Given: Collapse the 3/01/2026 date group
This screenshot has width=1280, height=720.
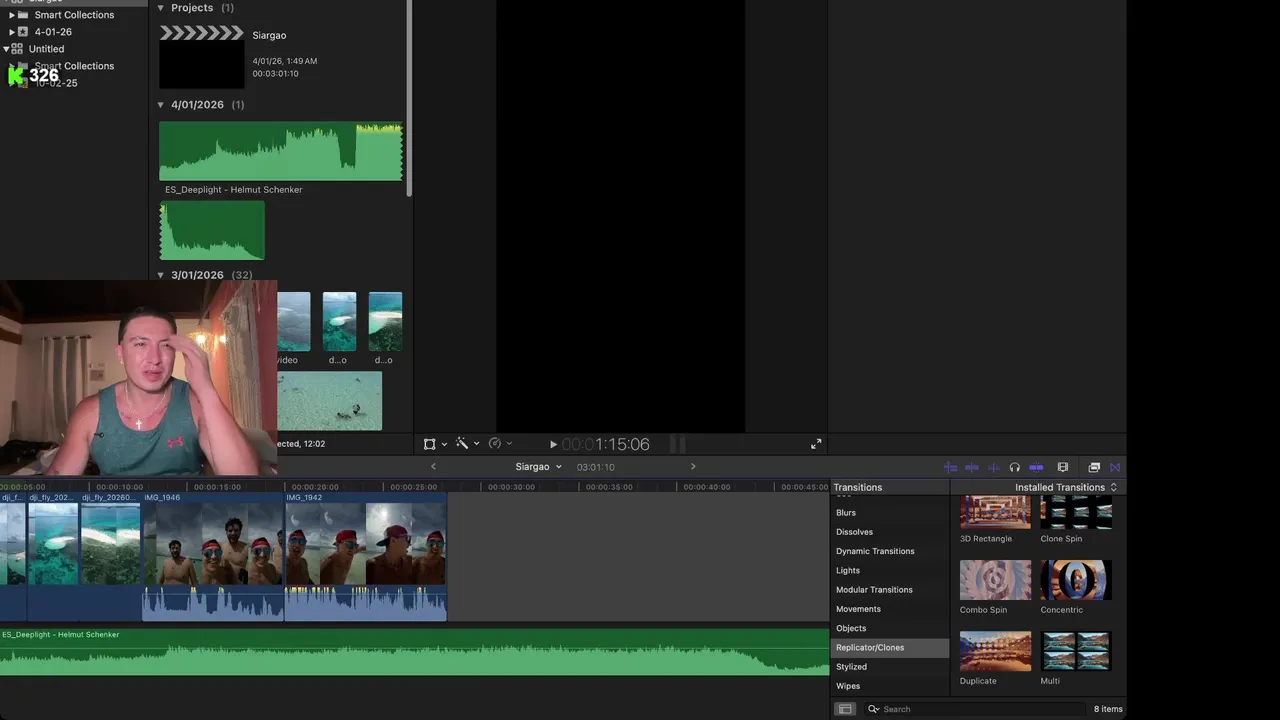Looking at the screenshot, I should tap(161, 275).
